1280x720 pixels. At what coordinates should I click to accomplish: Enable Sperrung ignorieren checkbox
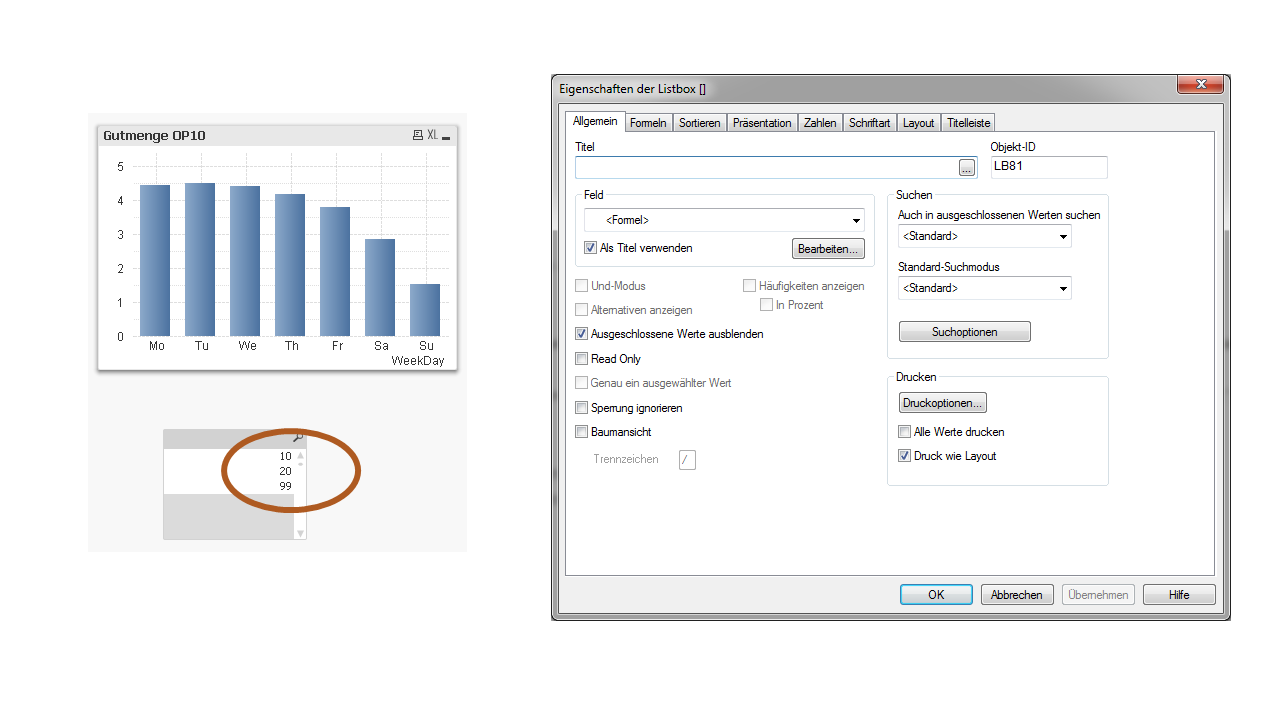coord(582,408)
